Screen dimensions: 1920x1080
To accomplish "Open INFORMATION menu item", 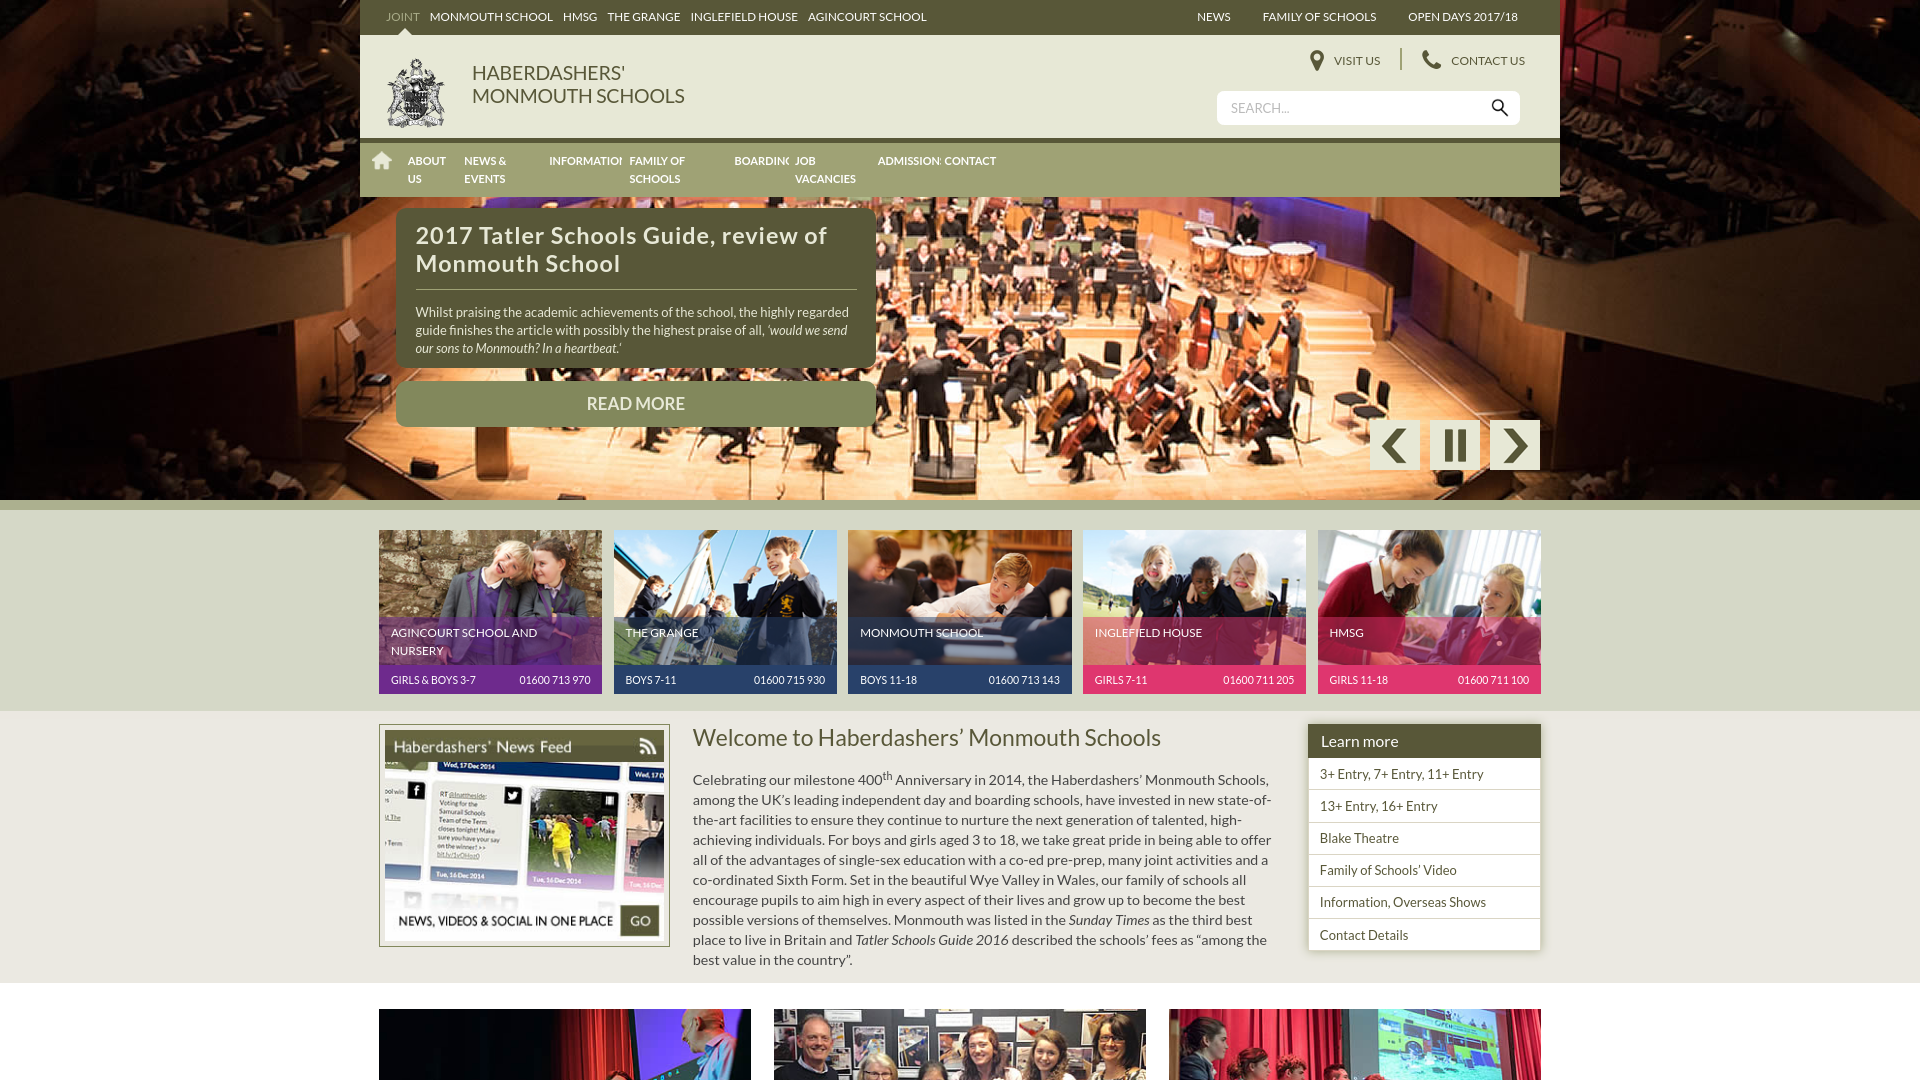I will 585,161.
